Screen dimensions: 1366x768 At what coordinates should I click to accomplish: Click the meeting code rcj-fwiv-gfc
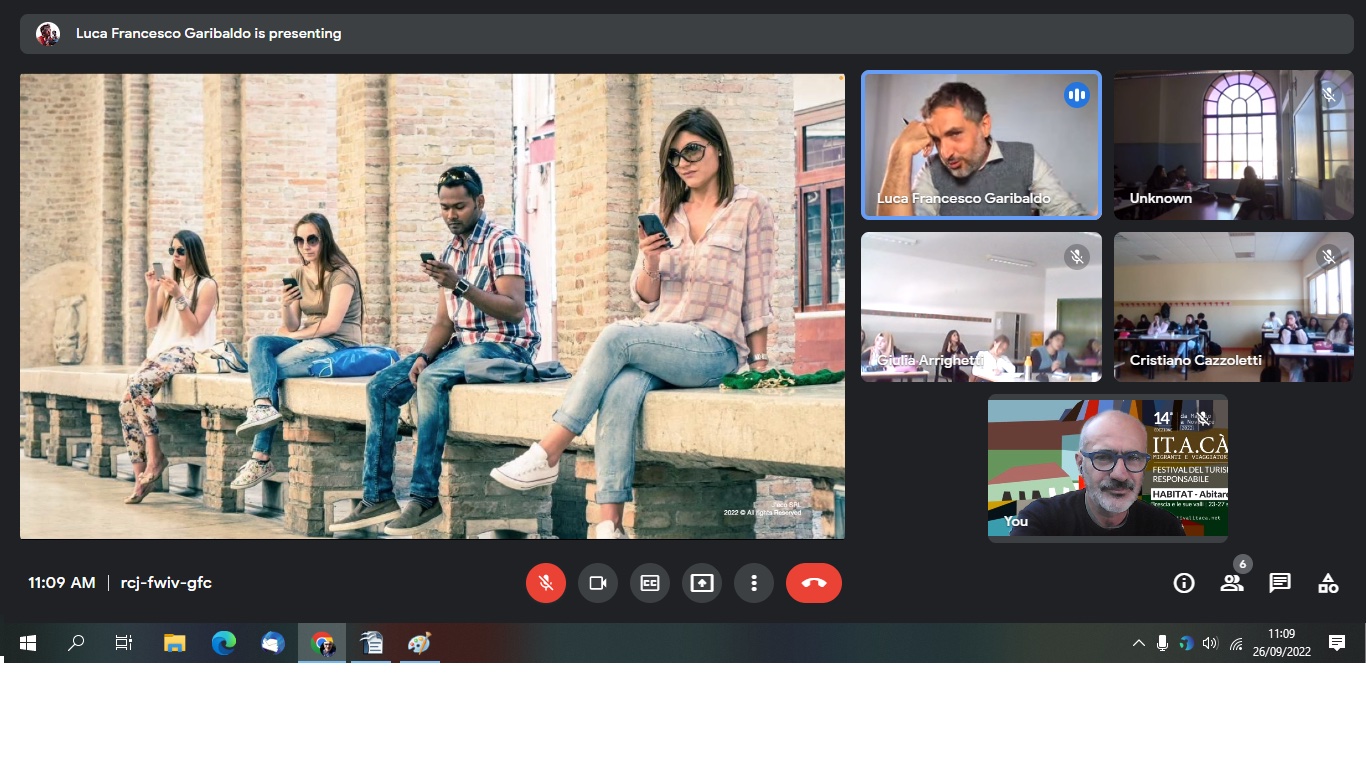(x=166, y=583)
